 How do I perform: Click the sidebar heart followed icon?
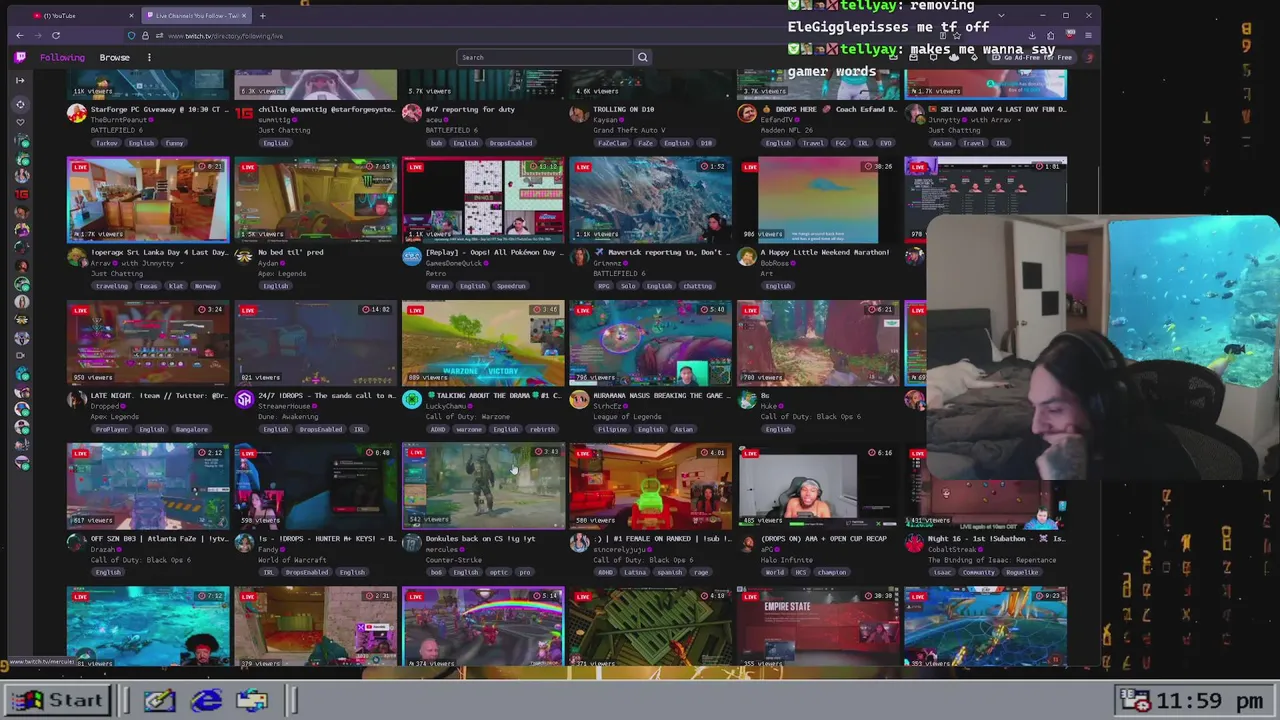coord(20,122)
